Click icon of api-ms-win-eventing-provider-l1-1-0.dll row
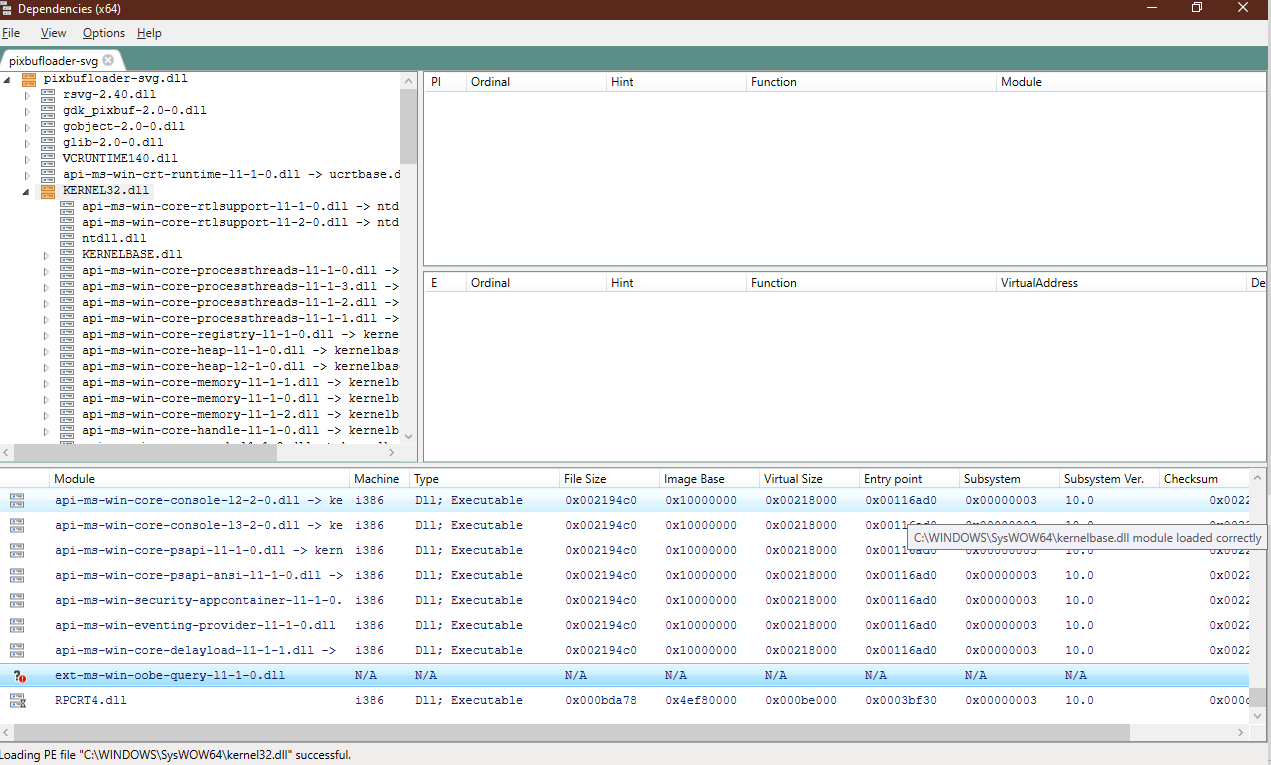Image resolution: width=1271 pixels, height=765 pixels. [x=18, y=625]
